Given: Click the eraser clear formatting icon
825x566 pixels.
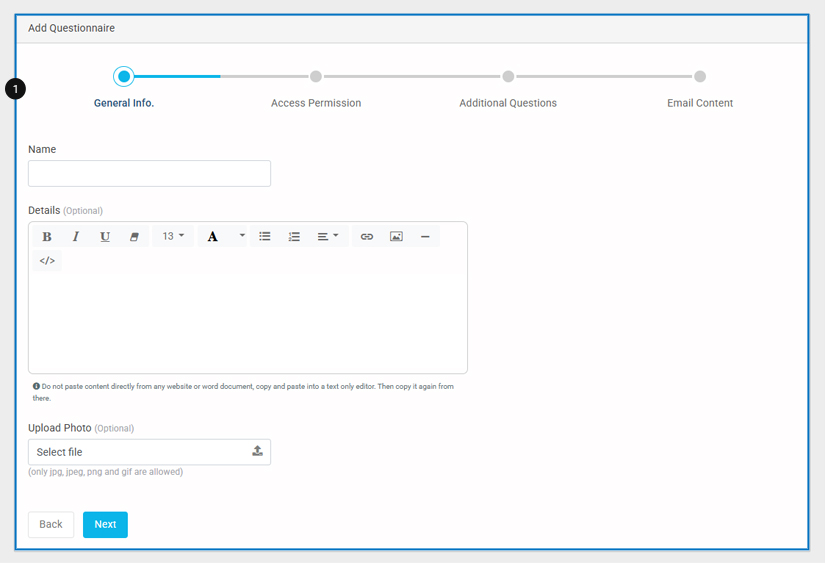Looking at the screenshot, I should [134, 237].
